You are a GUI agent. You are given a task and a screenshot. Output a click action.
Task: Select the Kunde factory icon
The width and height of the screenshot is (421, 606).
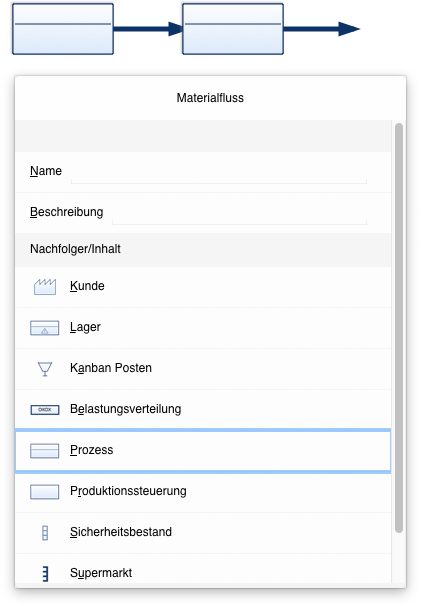tap(45, 286)
